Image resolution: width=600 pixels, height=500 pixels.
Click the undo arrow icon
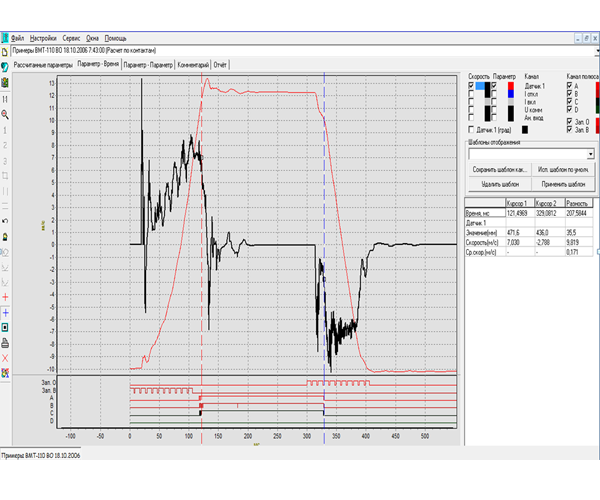tap(5, 221)
